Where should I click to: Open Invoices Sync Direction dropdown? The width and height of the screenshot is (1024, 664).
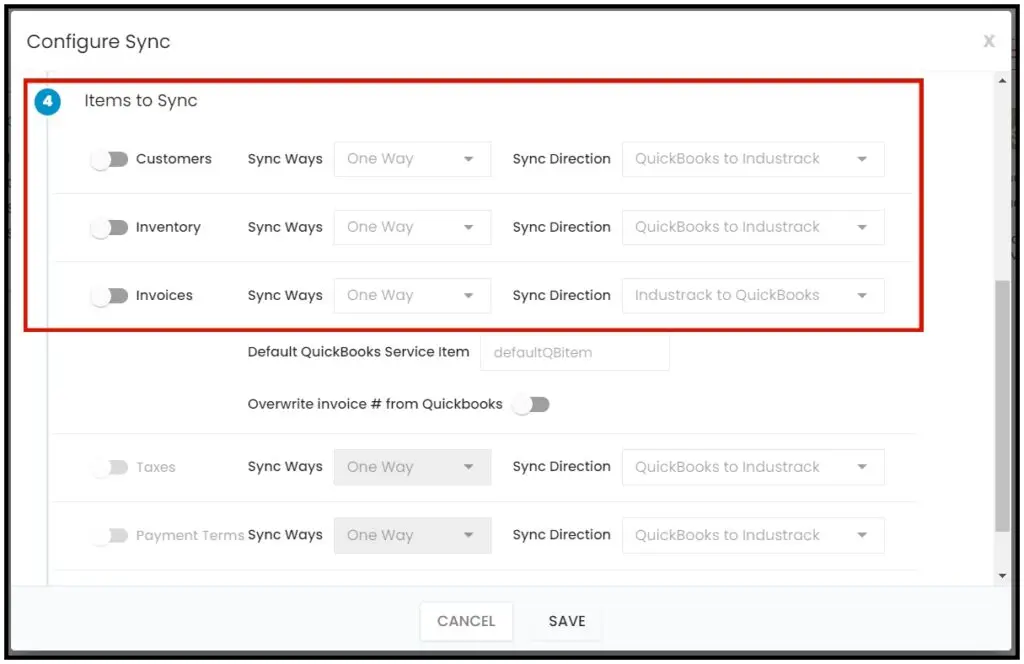753,296
